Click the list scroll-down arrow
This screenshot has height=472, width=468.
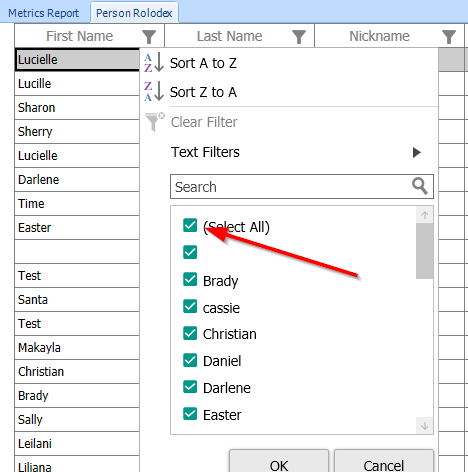coord(425,426)
